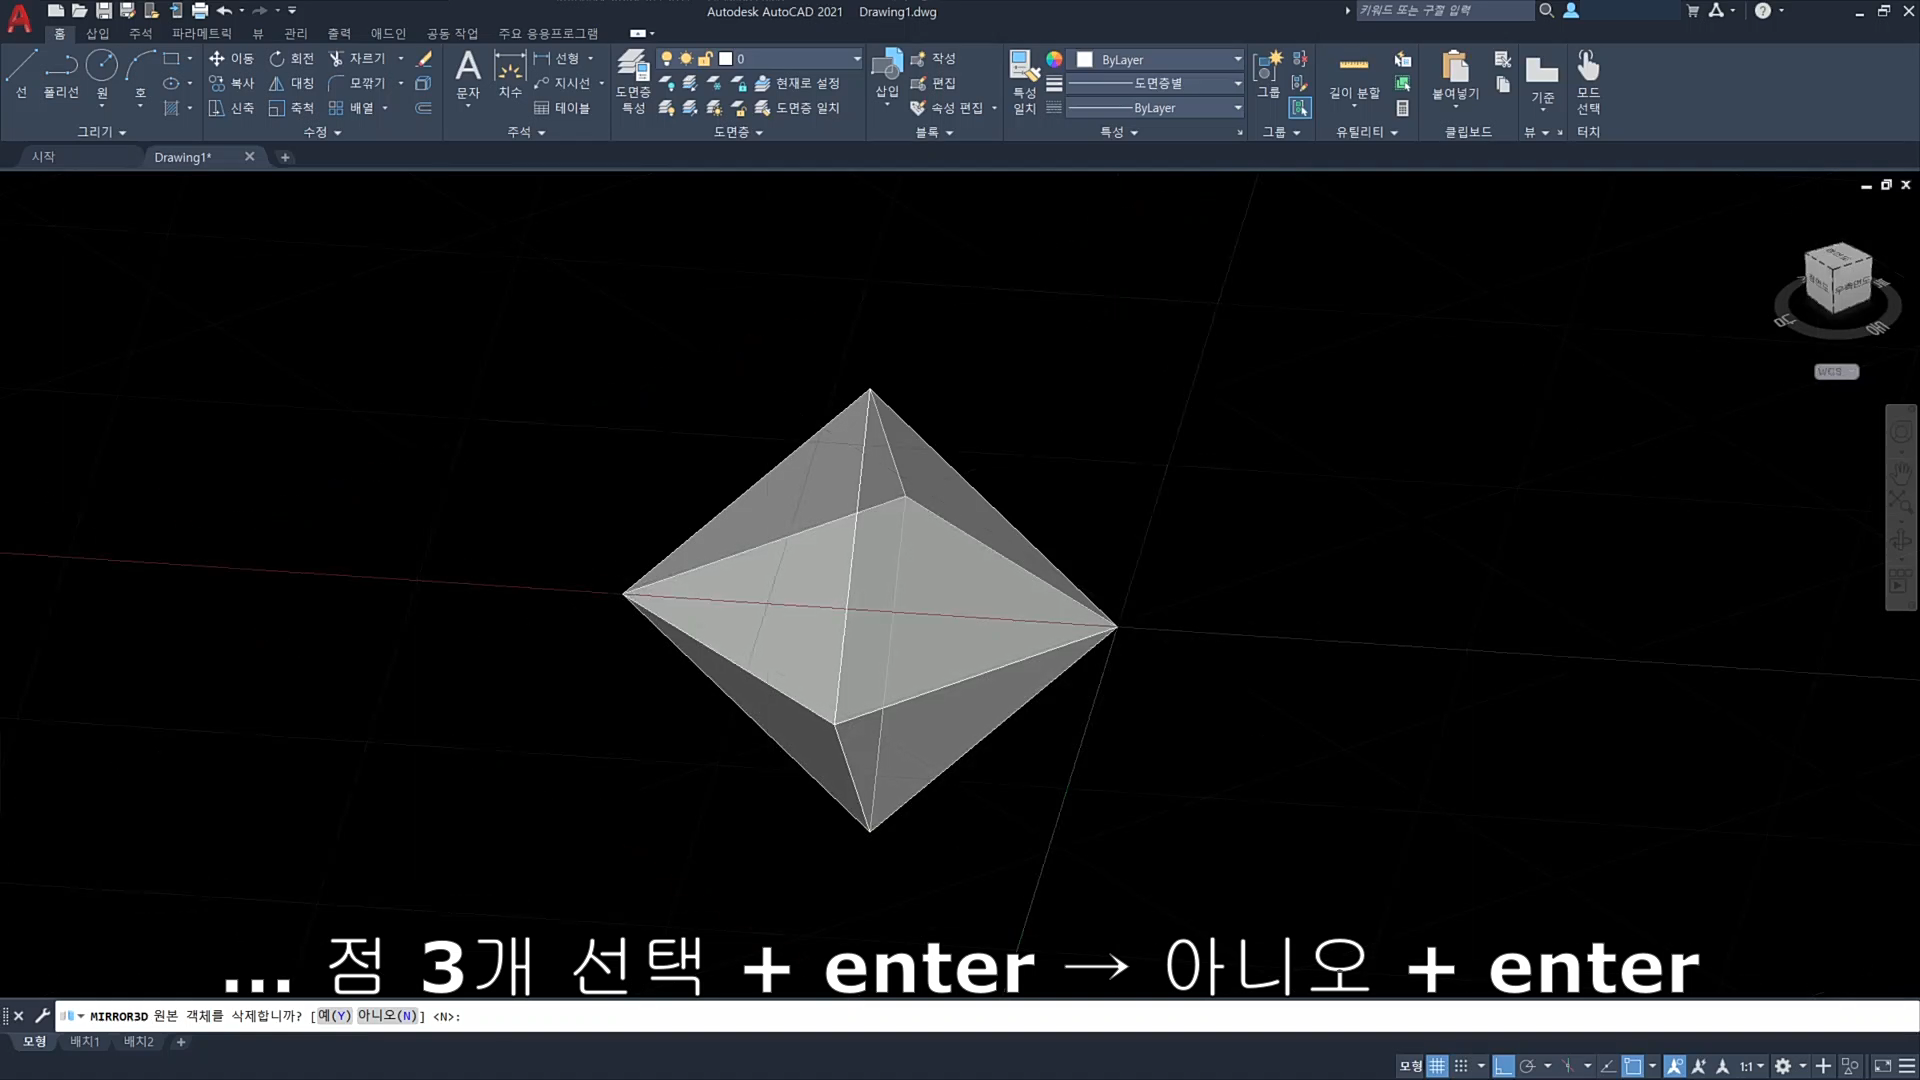This screenshot has width=1920, height=1080.
Task: Toggle snap mode dots in status bar
Action: (x=1461, y=1066)
